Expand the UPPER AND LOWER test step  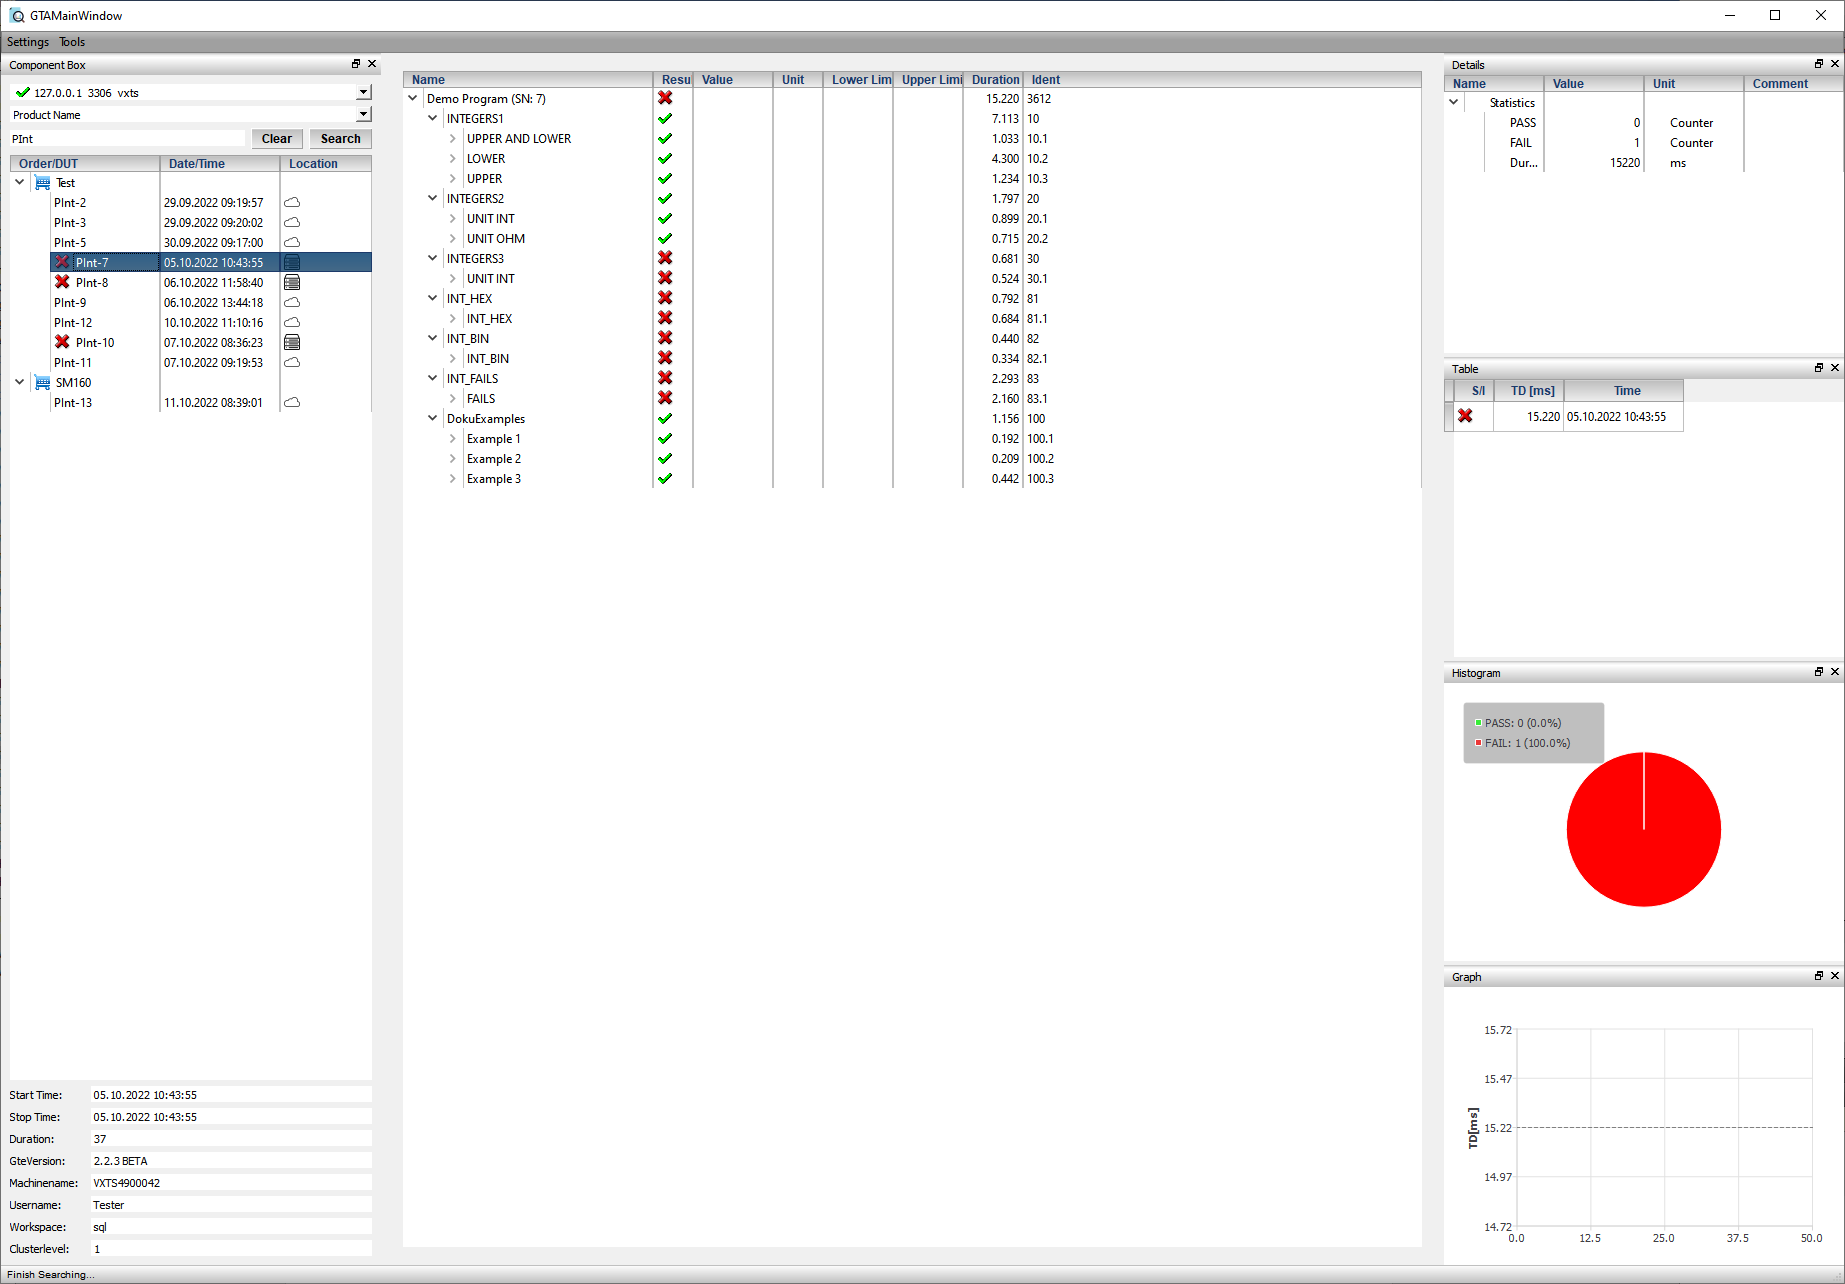point(453,139)
